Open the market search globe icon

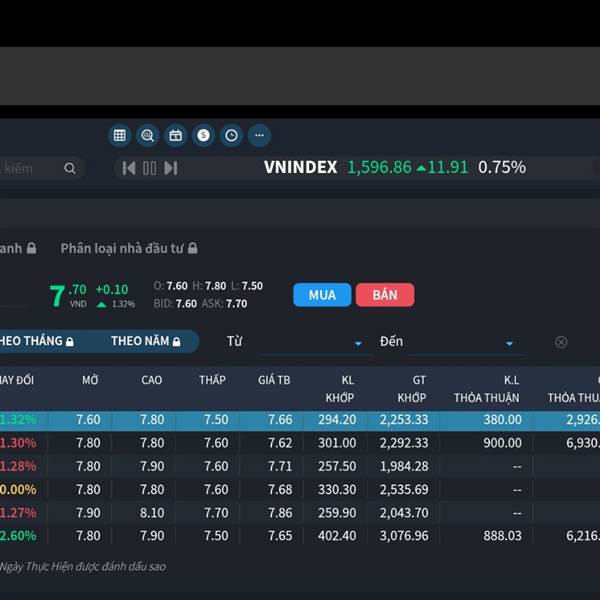147,135
